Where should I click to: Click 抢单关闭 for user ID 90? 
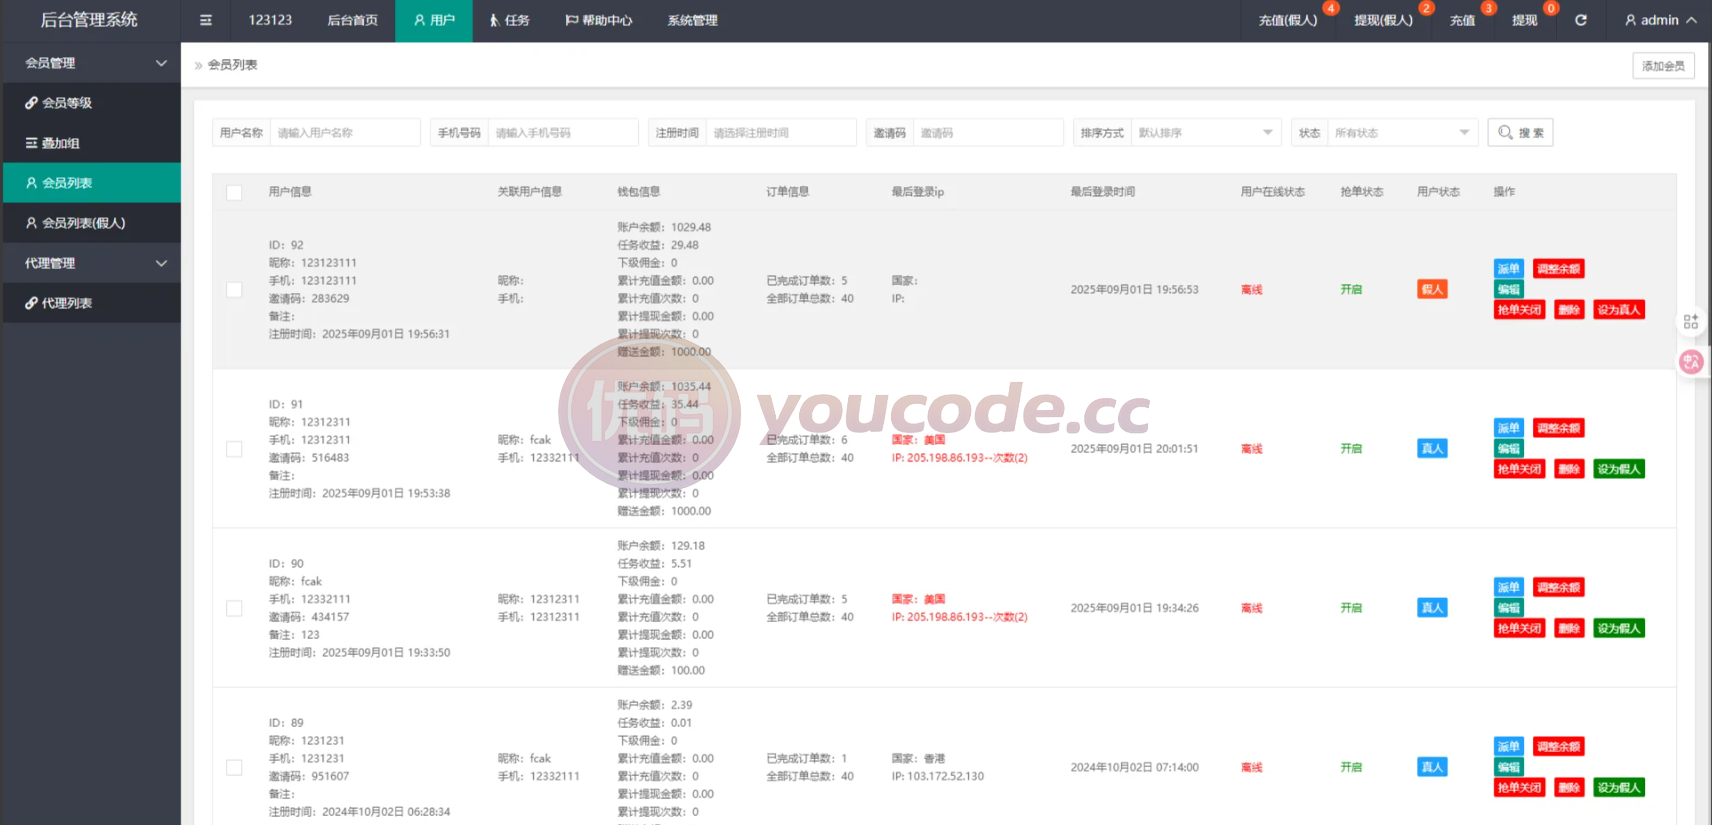[1519, 629]
